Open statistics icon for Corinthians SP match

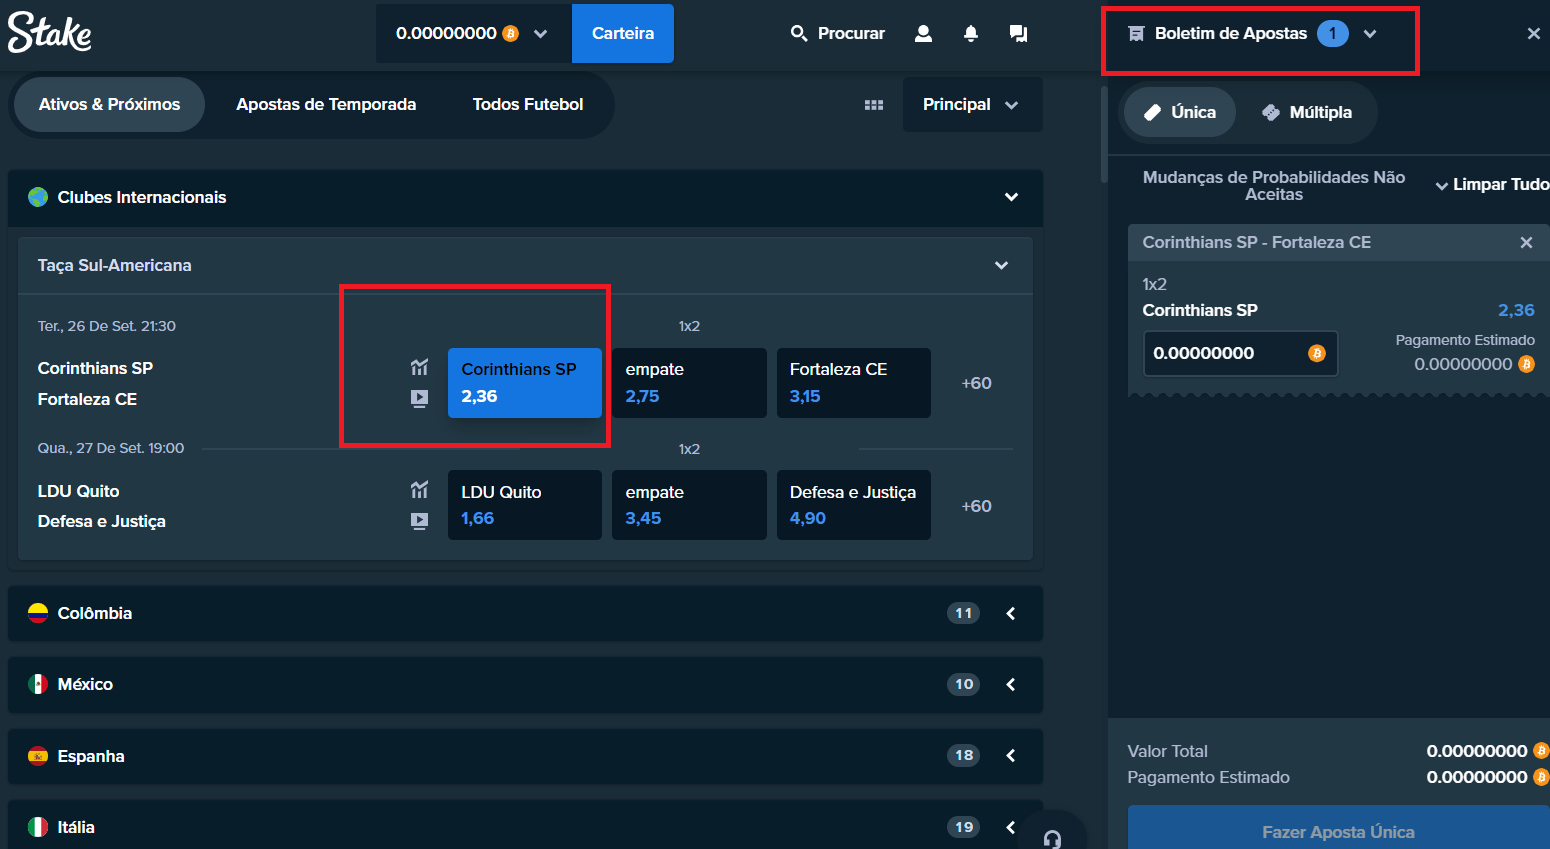point(419,367)
